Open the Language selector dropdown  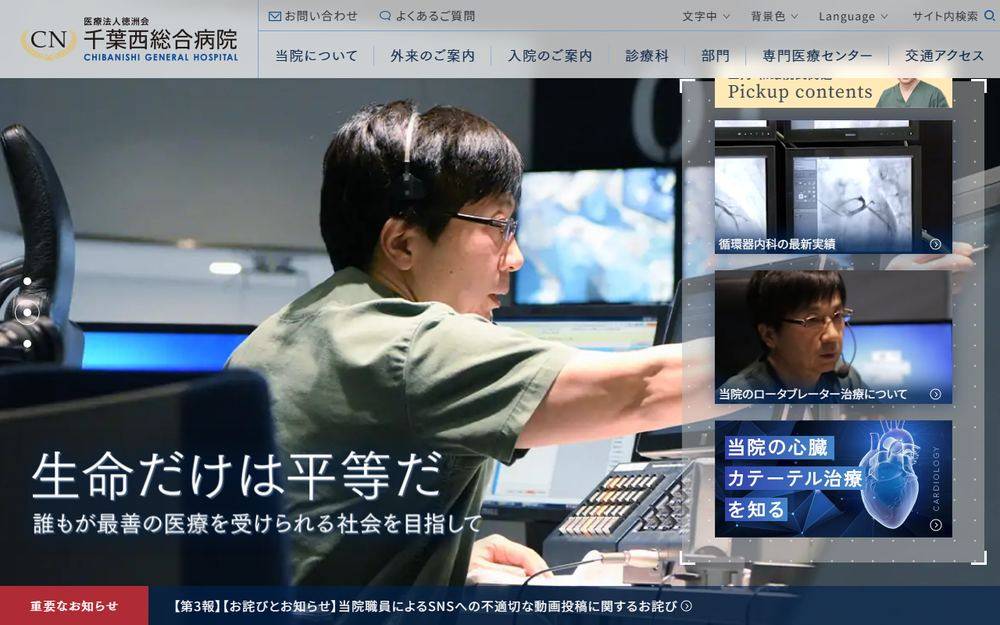853,17
